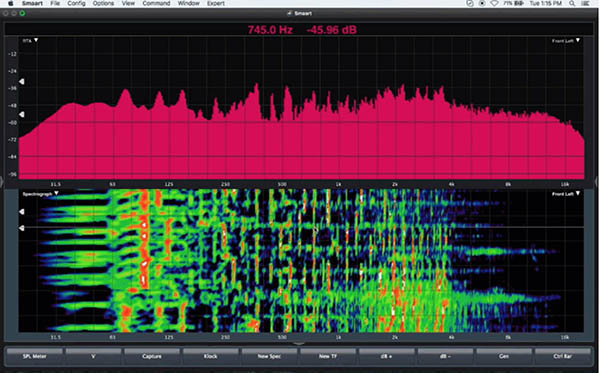Viewport: 600px width, 373px height.
Task: Click the lower spectrograph threshold slider handle
Action: coord(22,228)
